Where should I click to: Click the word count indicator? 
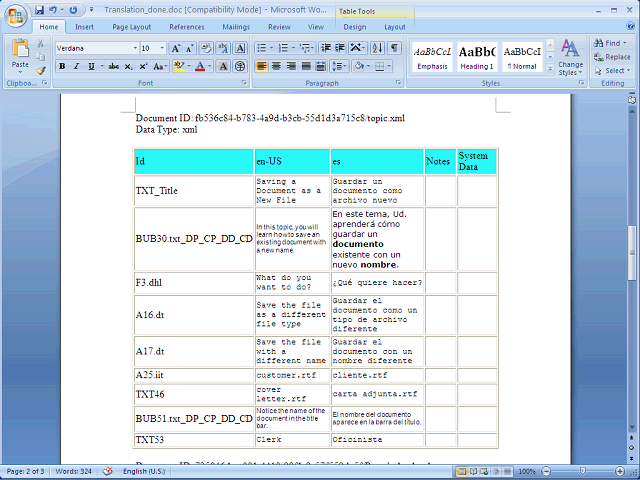(73, 471)
